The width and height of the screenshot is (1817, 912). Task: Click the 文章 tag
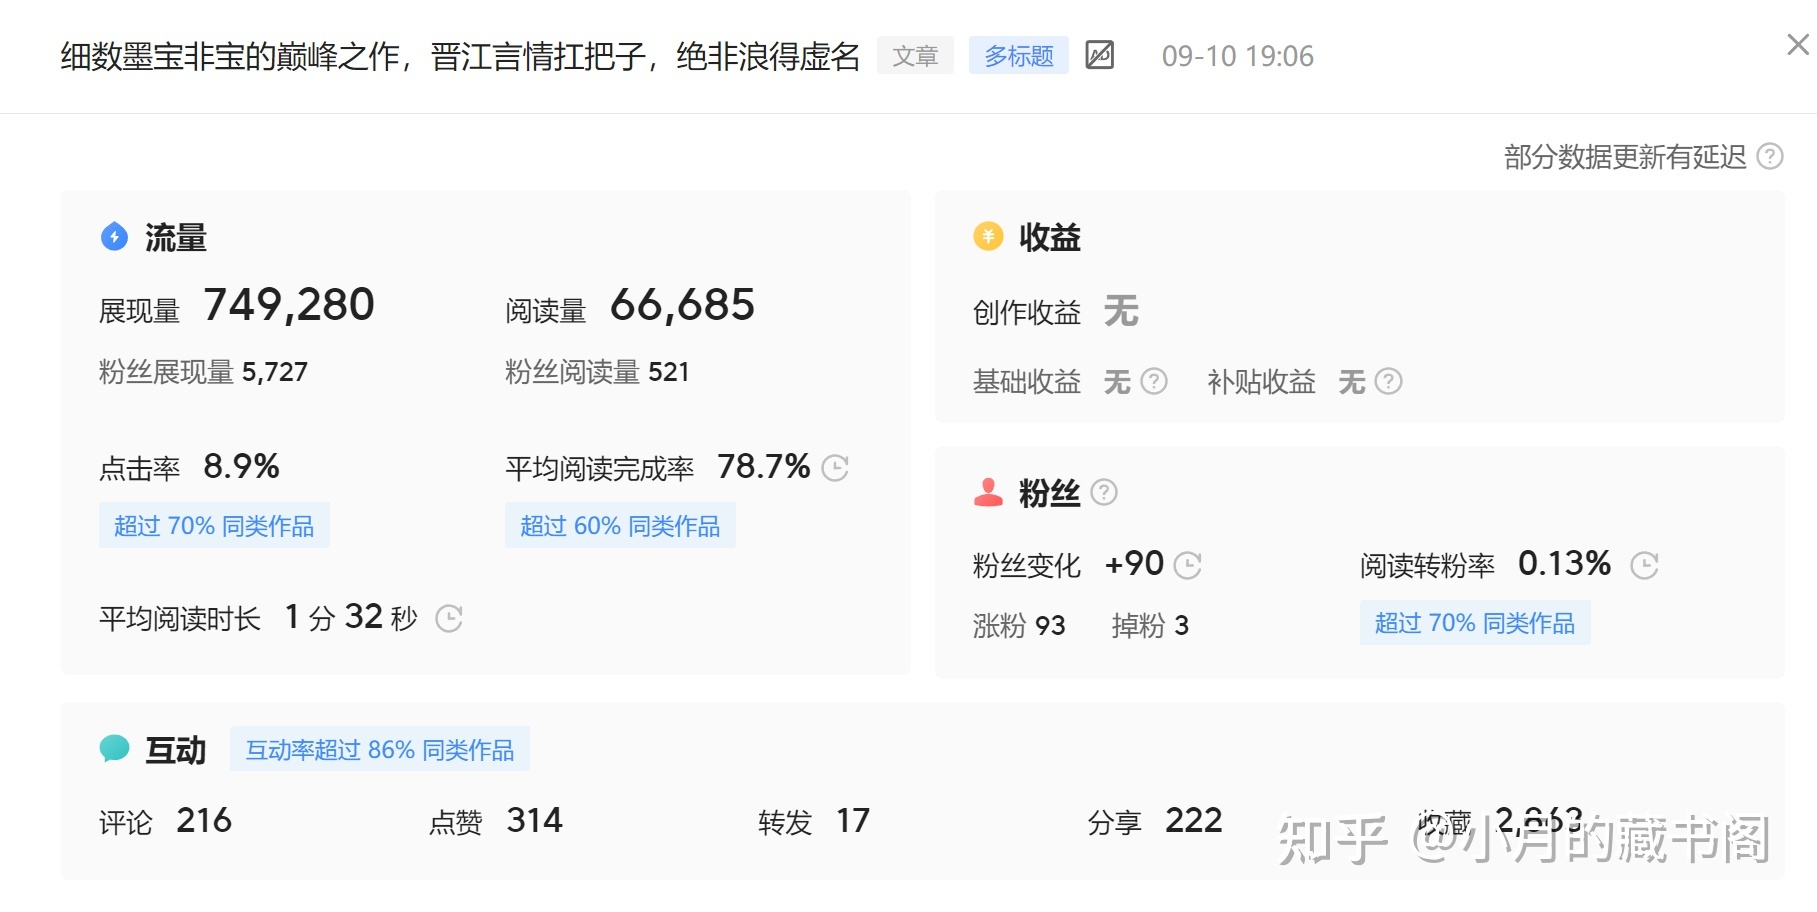(x=915, y=56)
